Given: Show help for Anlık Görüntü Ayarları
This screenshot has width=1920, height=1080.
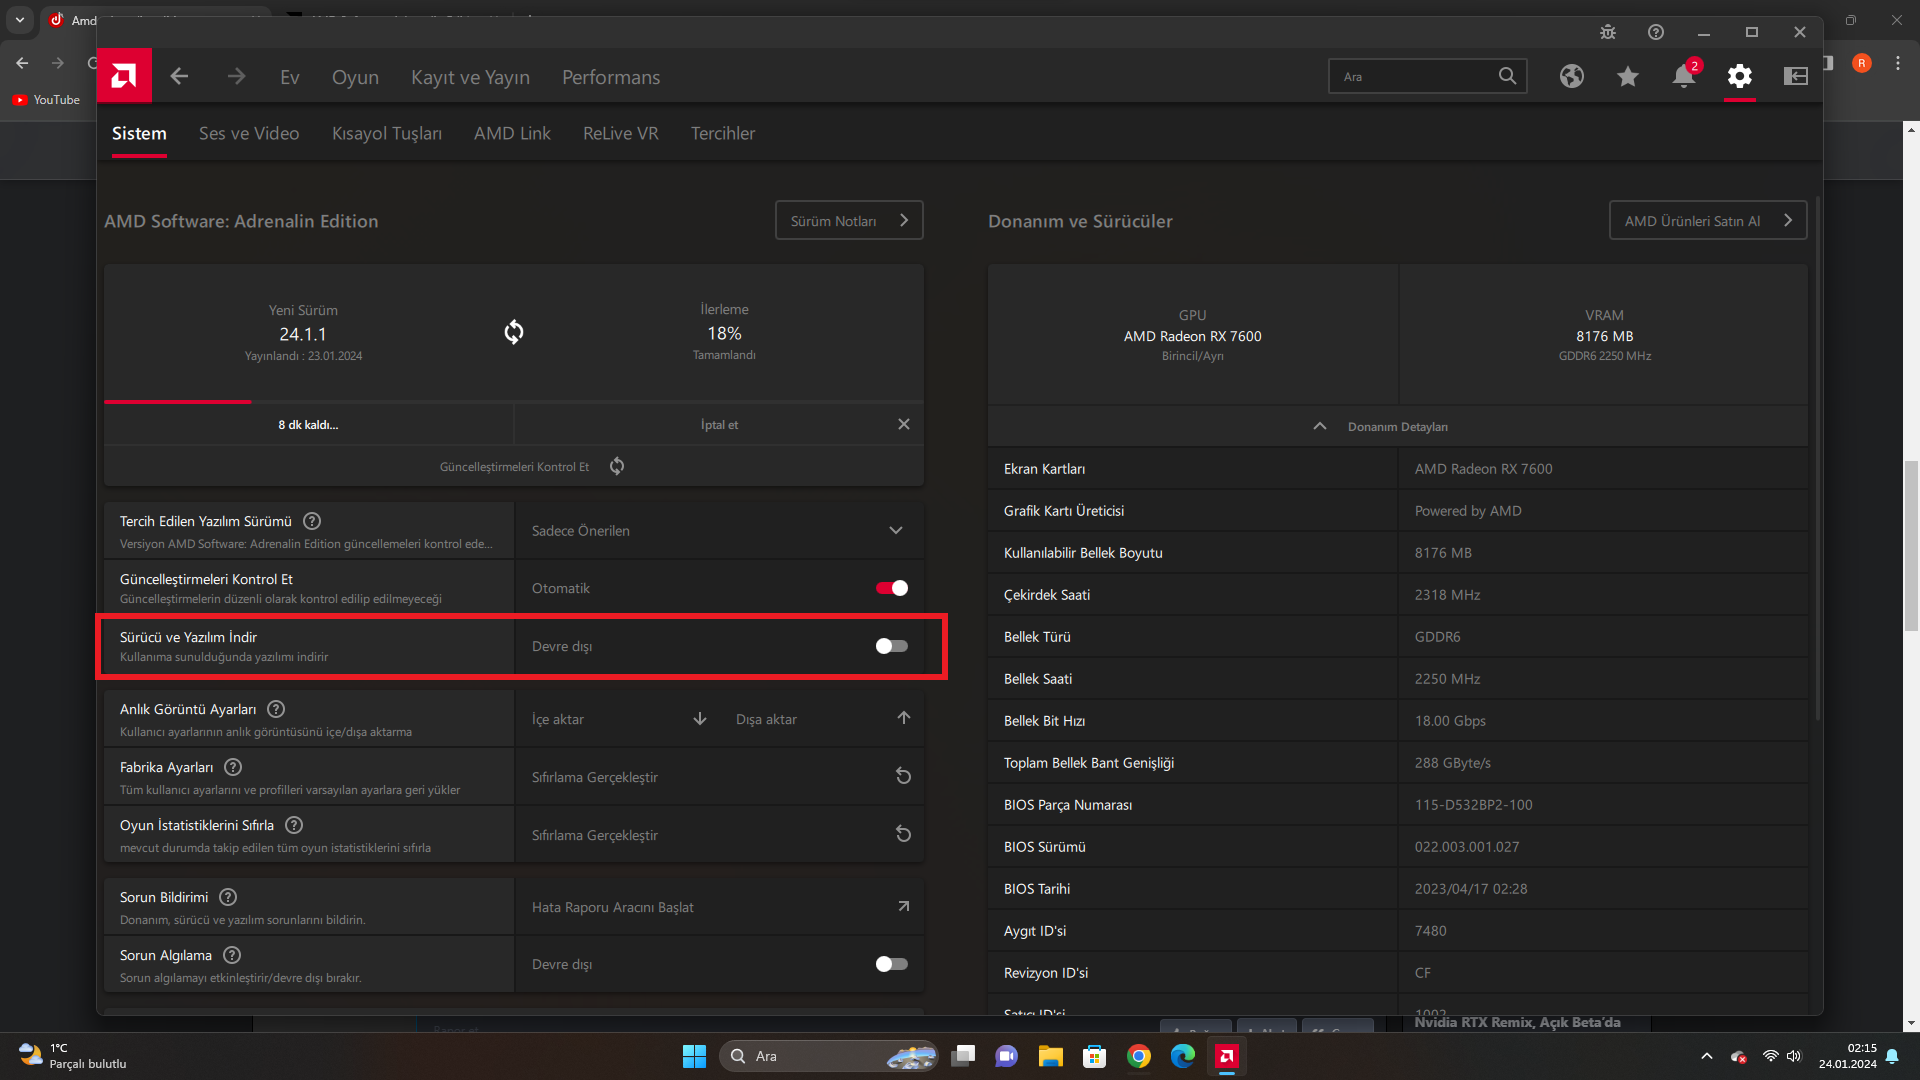Looking at the screenshot, I should click(x=276, y=709).
